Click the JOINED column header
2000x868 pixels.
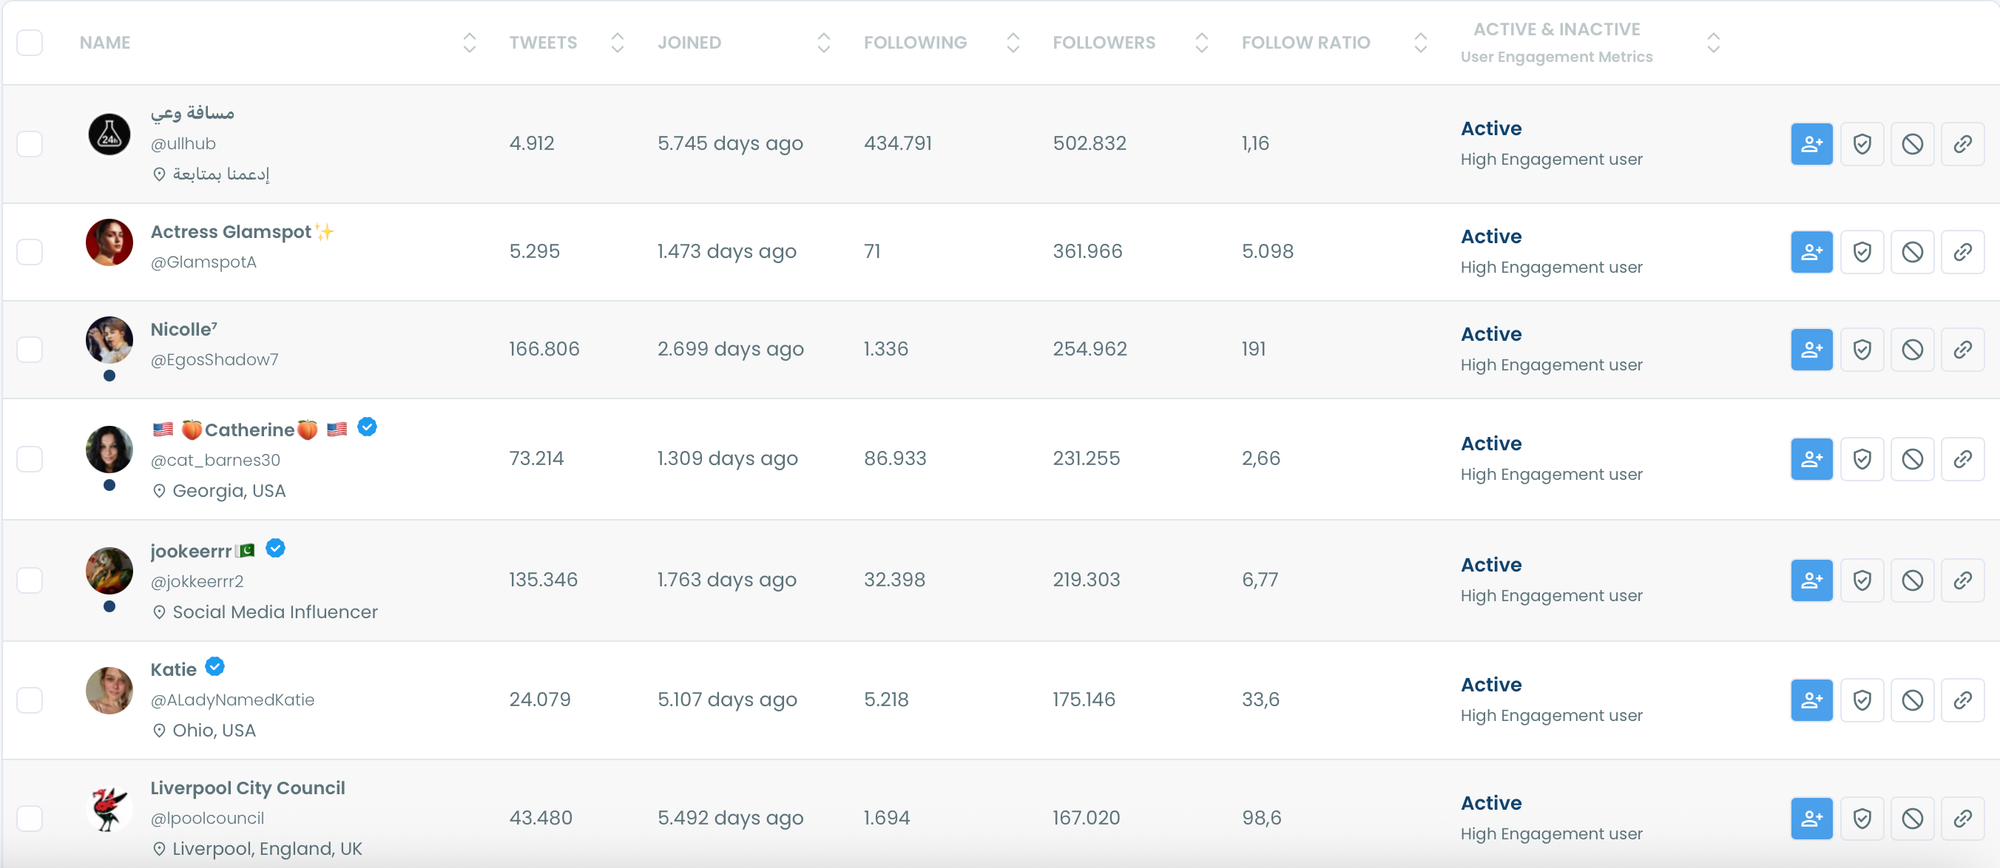pos(689,43)
